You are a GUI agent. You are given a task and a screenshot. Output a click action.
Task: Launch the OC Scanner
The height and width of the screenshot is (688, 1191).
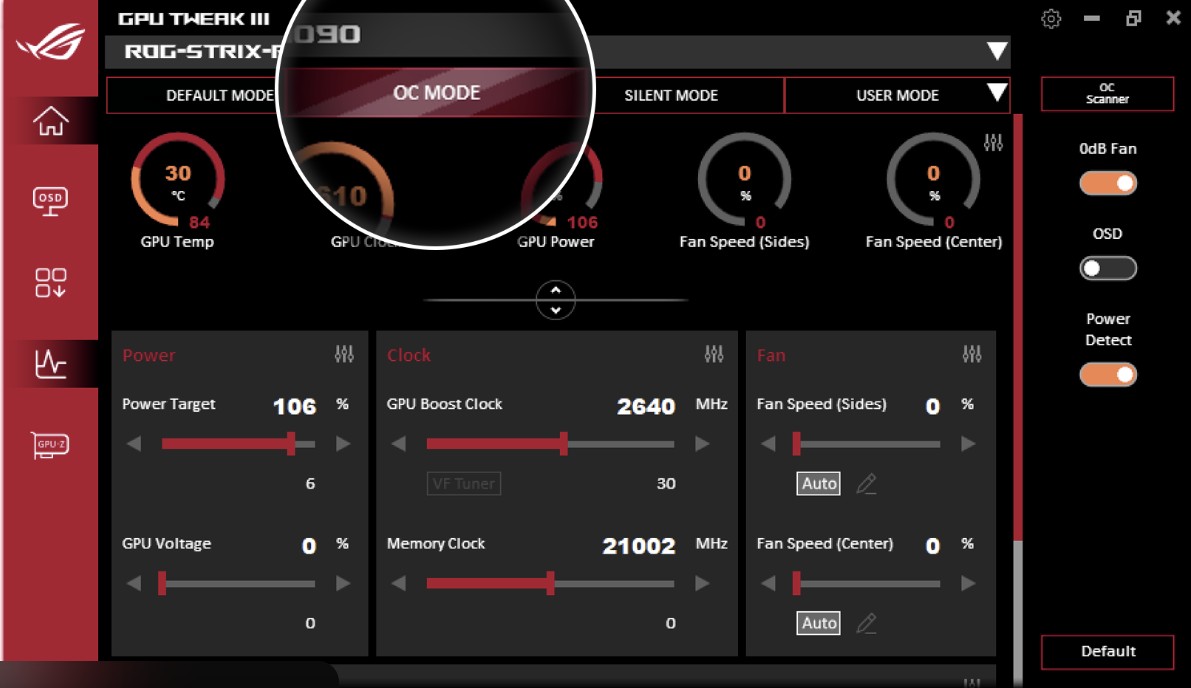(1107, 94)
